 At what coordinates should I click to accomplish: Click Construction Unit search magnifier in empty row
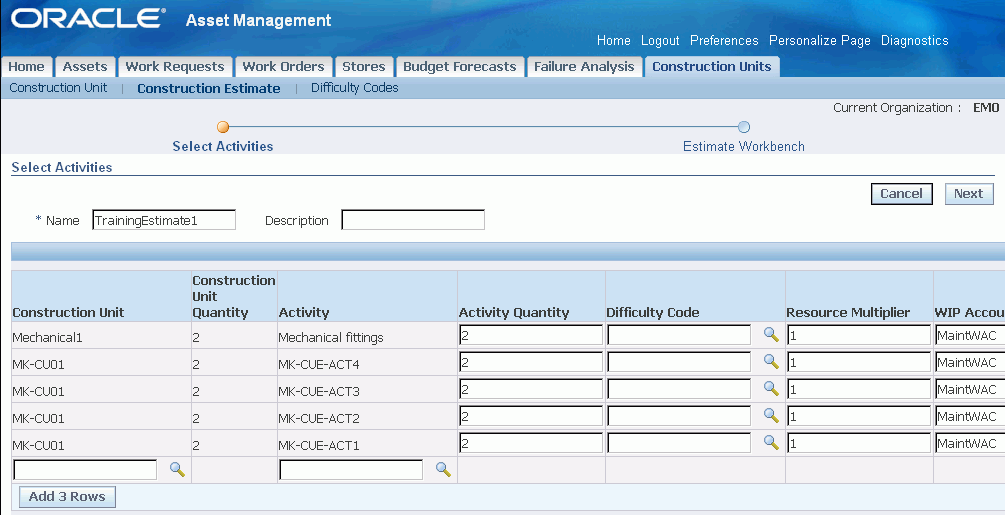(x=178, y=469)
